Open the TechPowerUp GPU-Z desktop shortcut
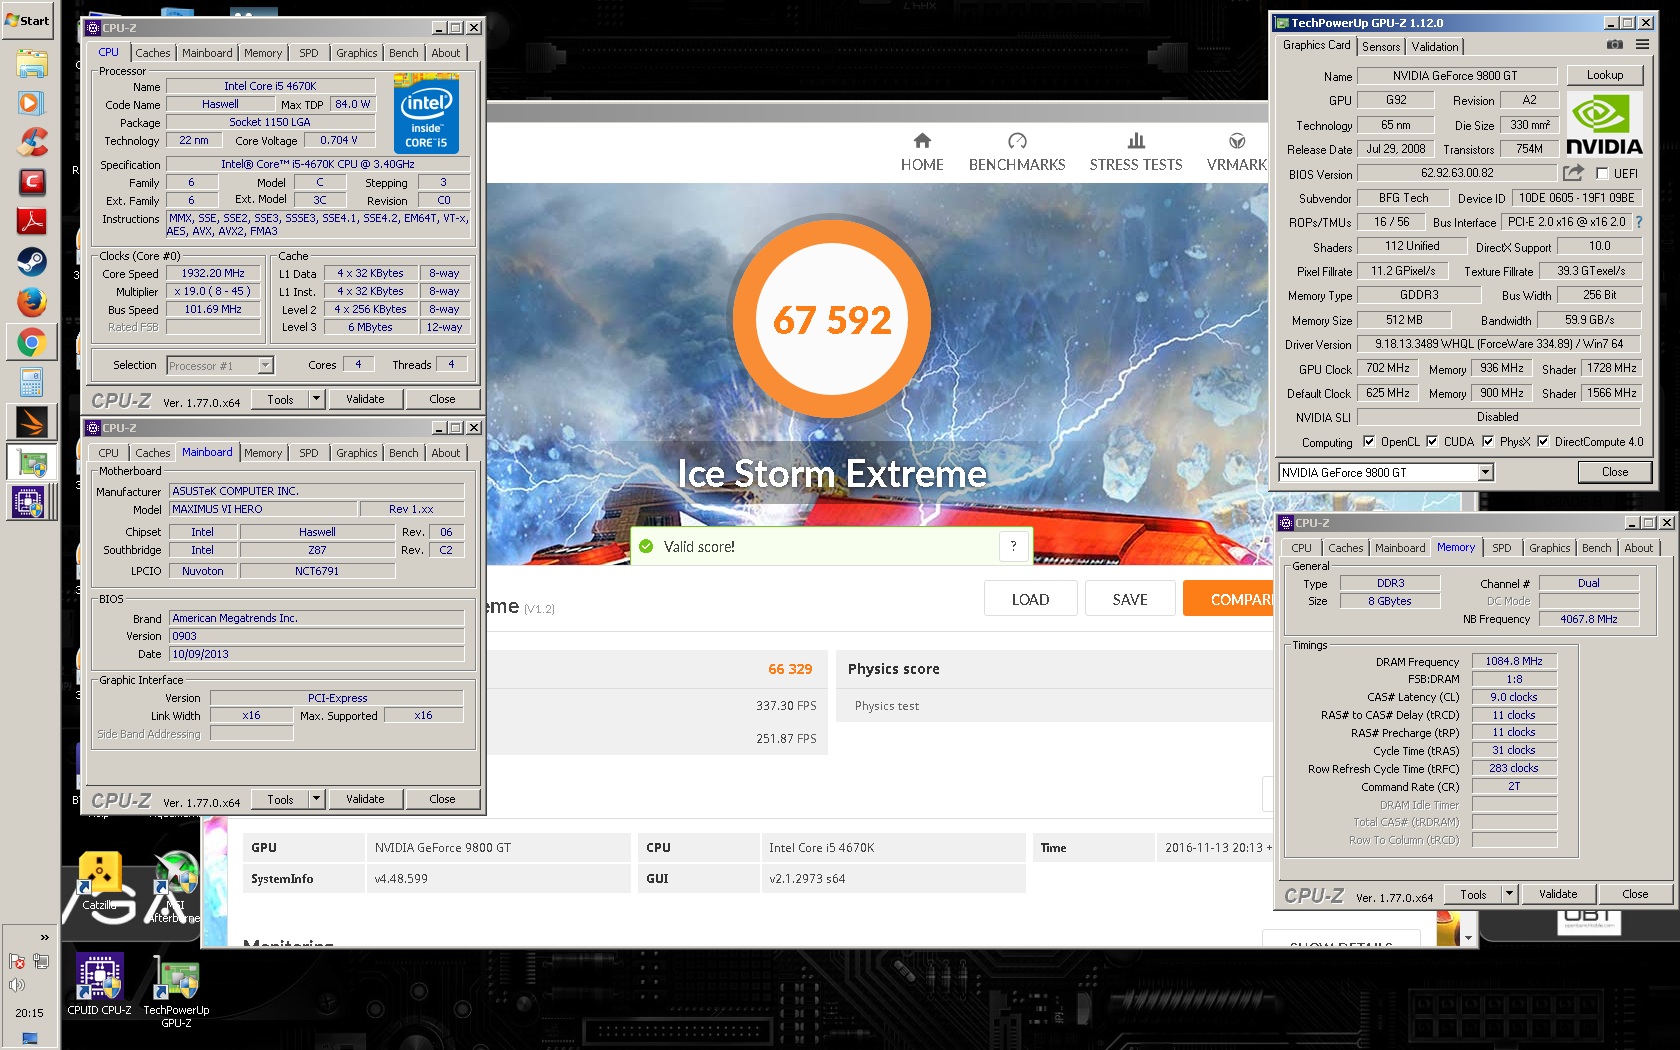This screenshot has width=1680, height=1050. 176,991
